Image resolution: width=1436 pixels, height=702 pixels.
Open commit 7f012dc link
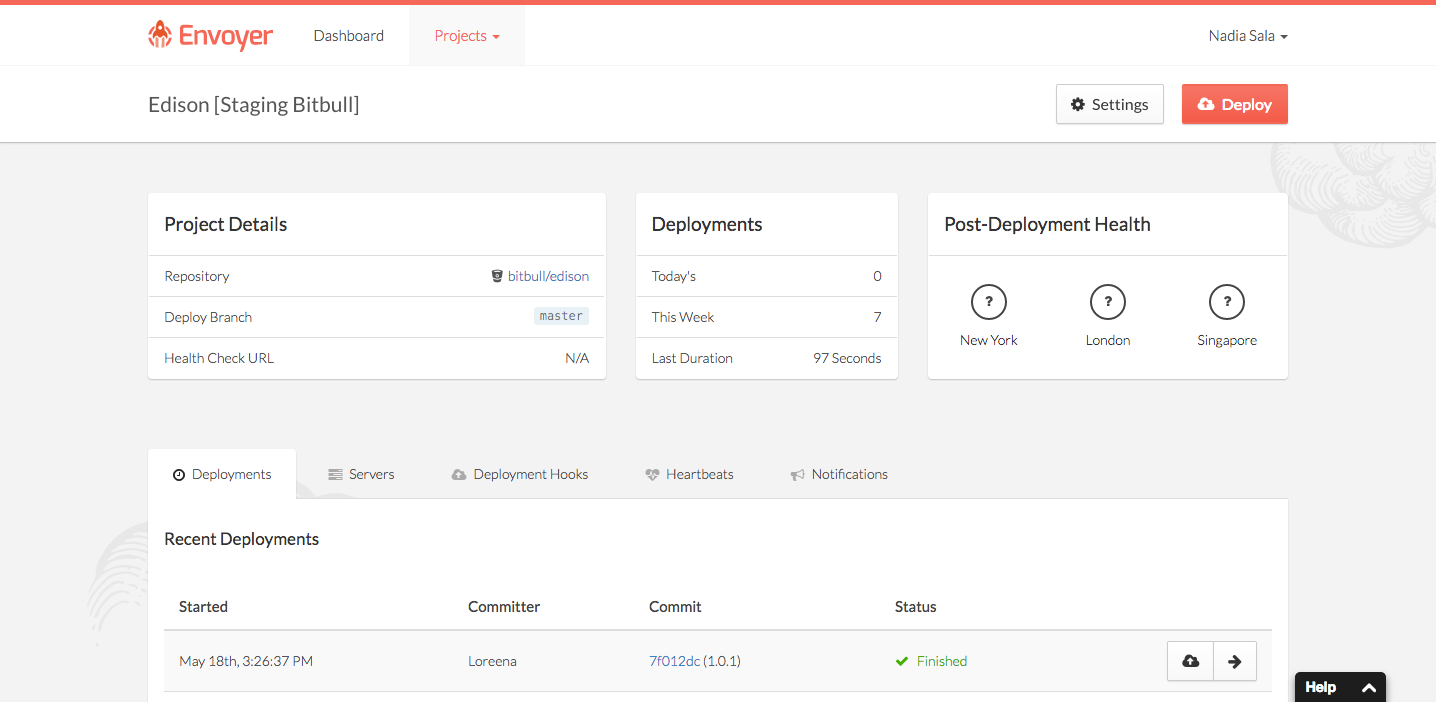point(674,661)
